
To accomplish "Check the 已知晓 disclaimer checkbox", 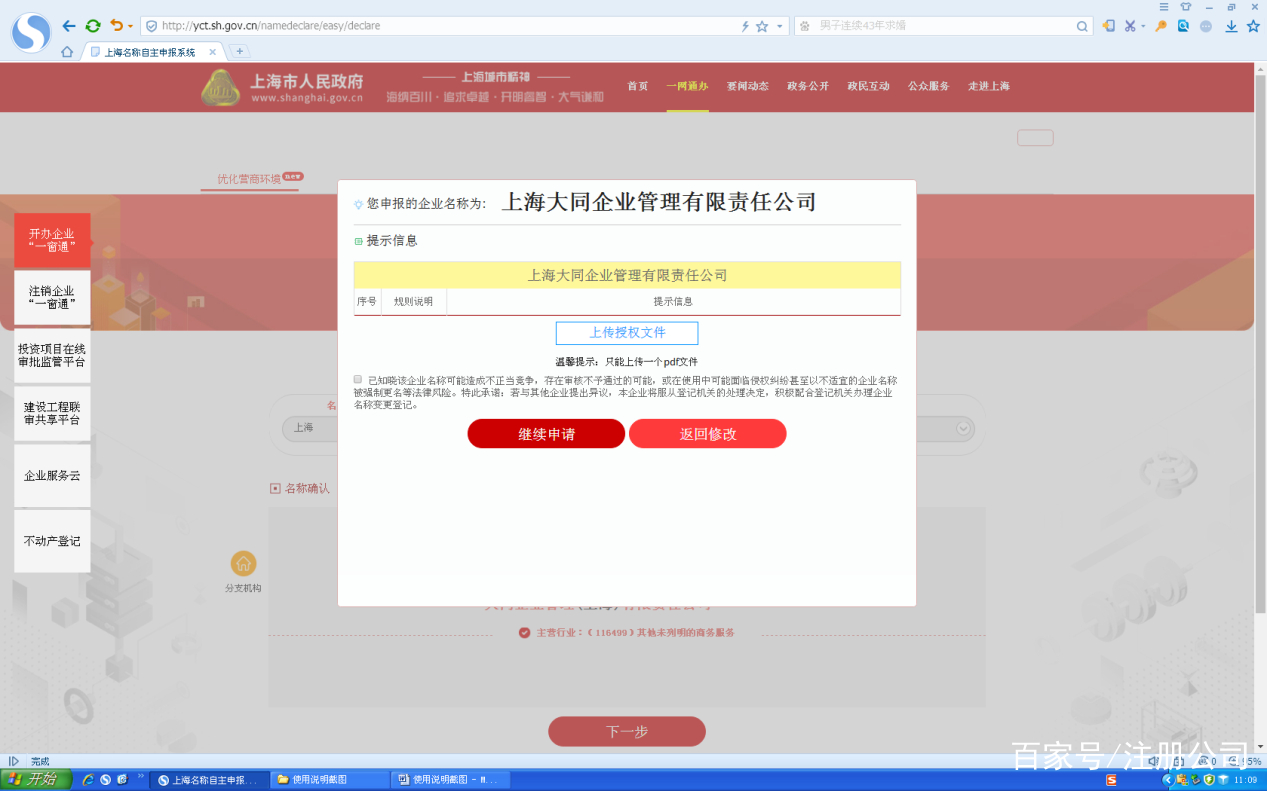I will coord(357,379).
